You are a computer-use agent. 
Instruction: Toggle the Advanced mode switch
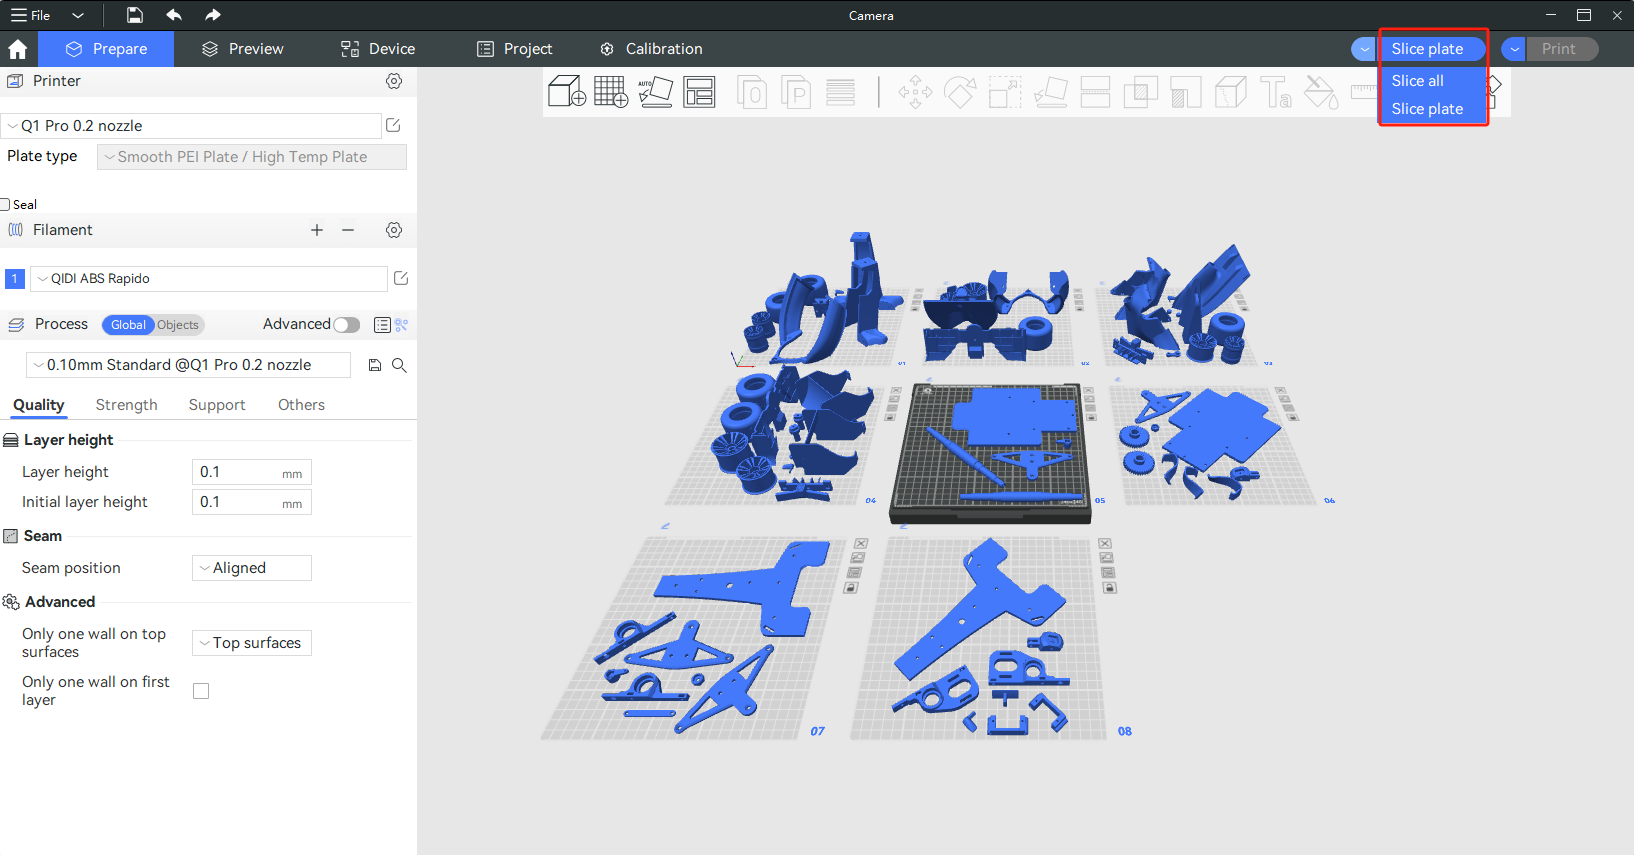[x=346, y=325]
